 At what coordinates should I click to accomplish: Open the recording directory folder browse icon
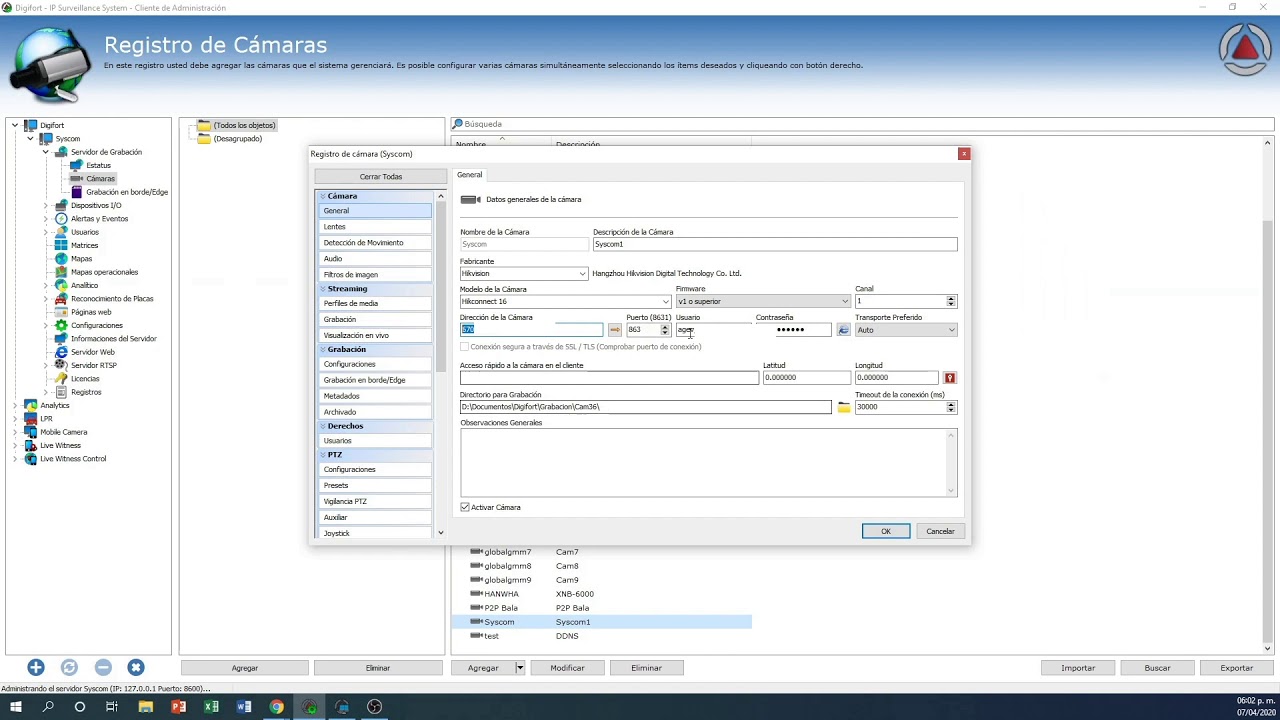click(844, 407)
